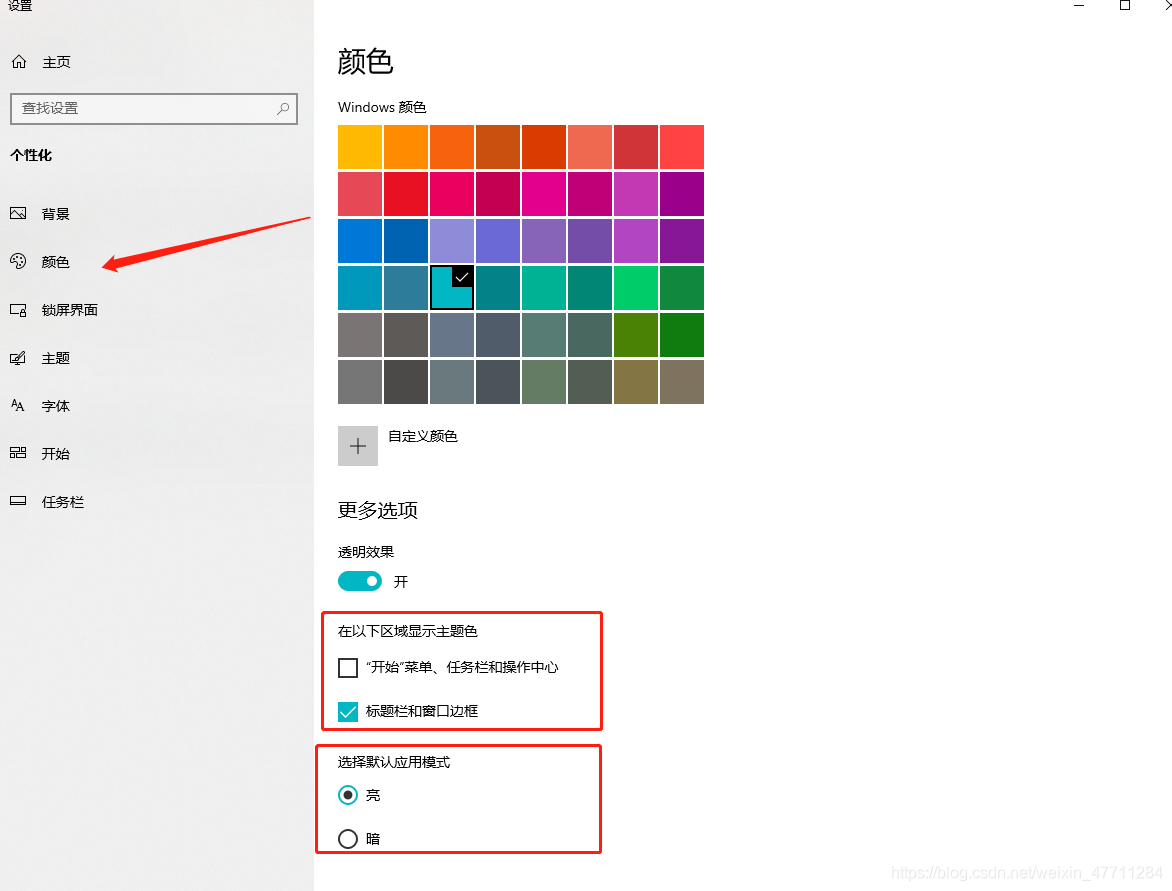This screenshot has height=891, width=1172.
Task: Open 主题 settings page
Action: pos(55,358)
